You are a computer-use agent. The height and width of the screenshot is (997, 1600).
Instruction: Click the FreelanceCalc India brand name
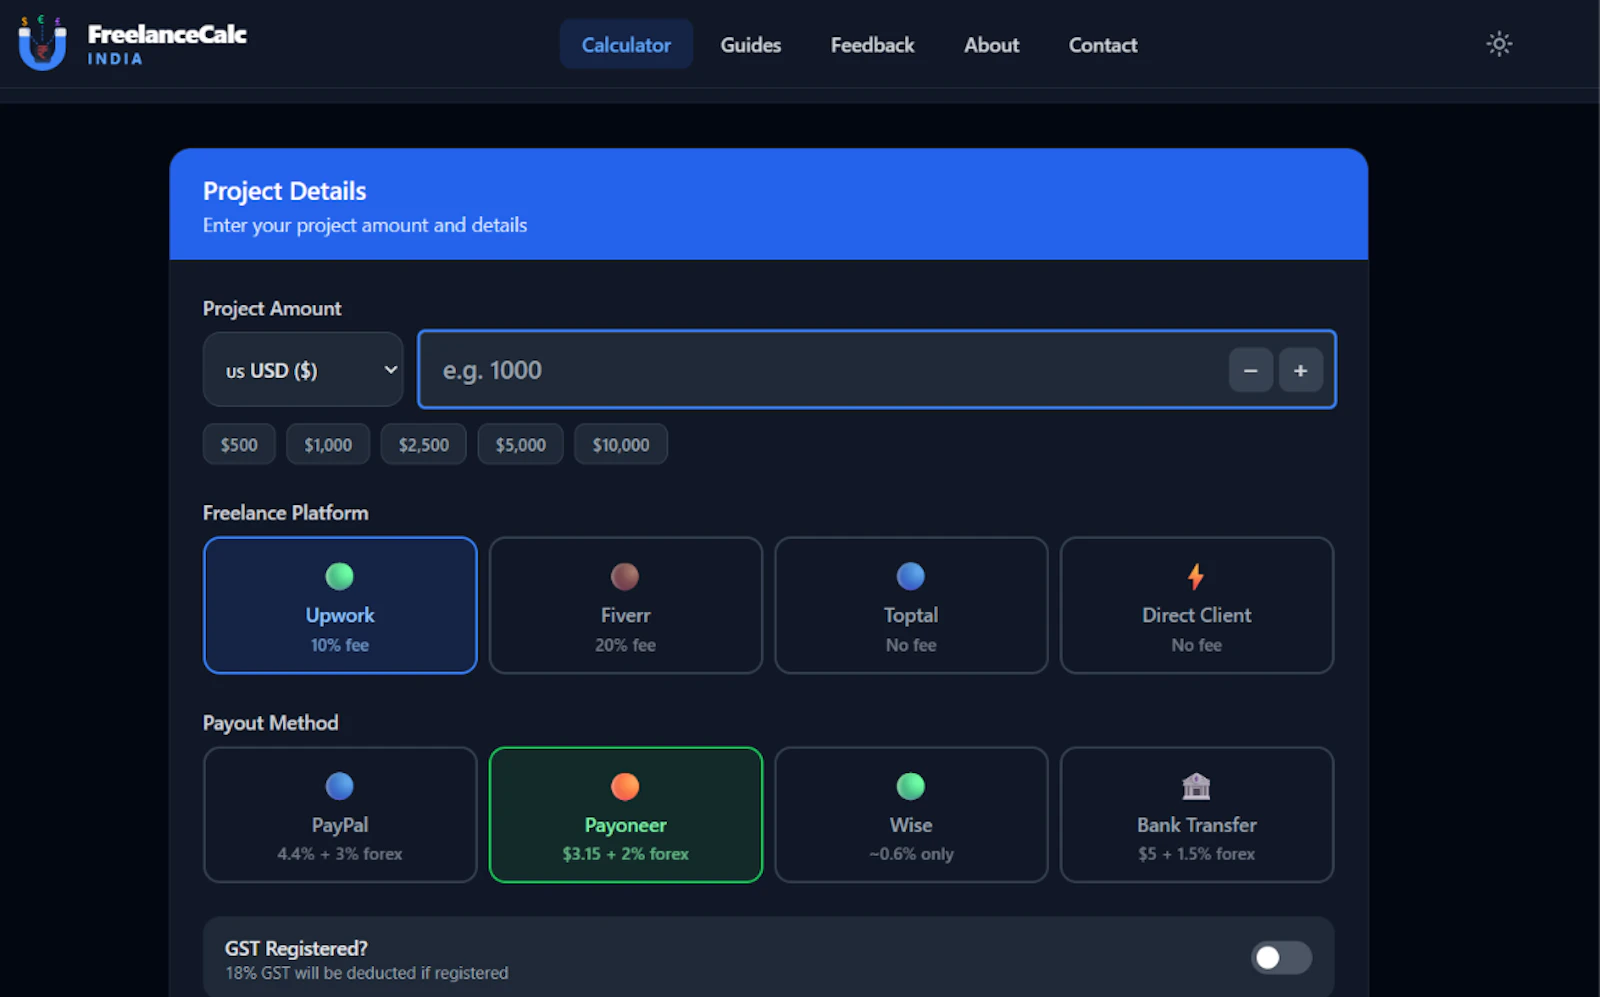pyautogui.click(x=167, y=44)
